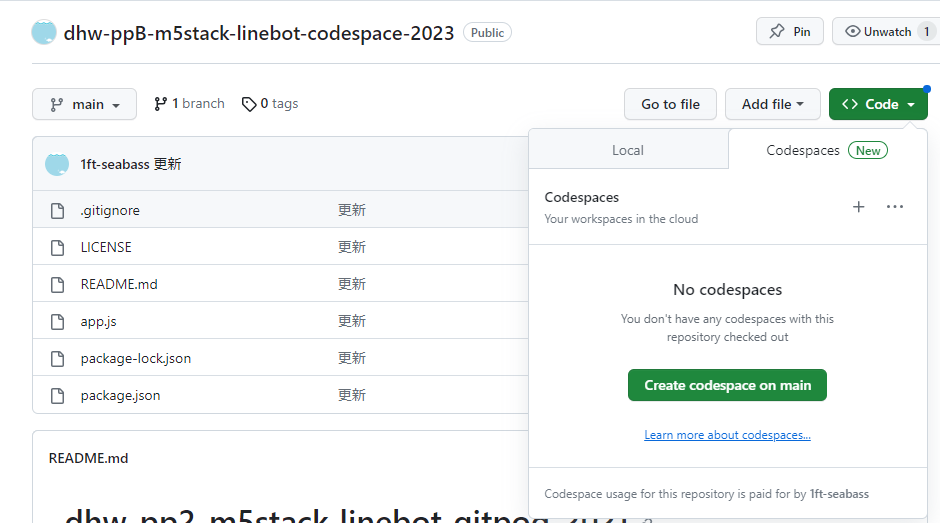Screen dimensions: 940x523
Task: Click the file icon beside LICENSE
Action: click(58, 248)
